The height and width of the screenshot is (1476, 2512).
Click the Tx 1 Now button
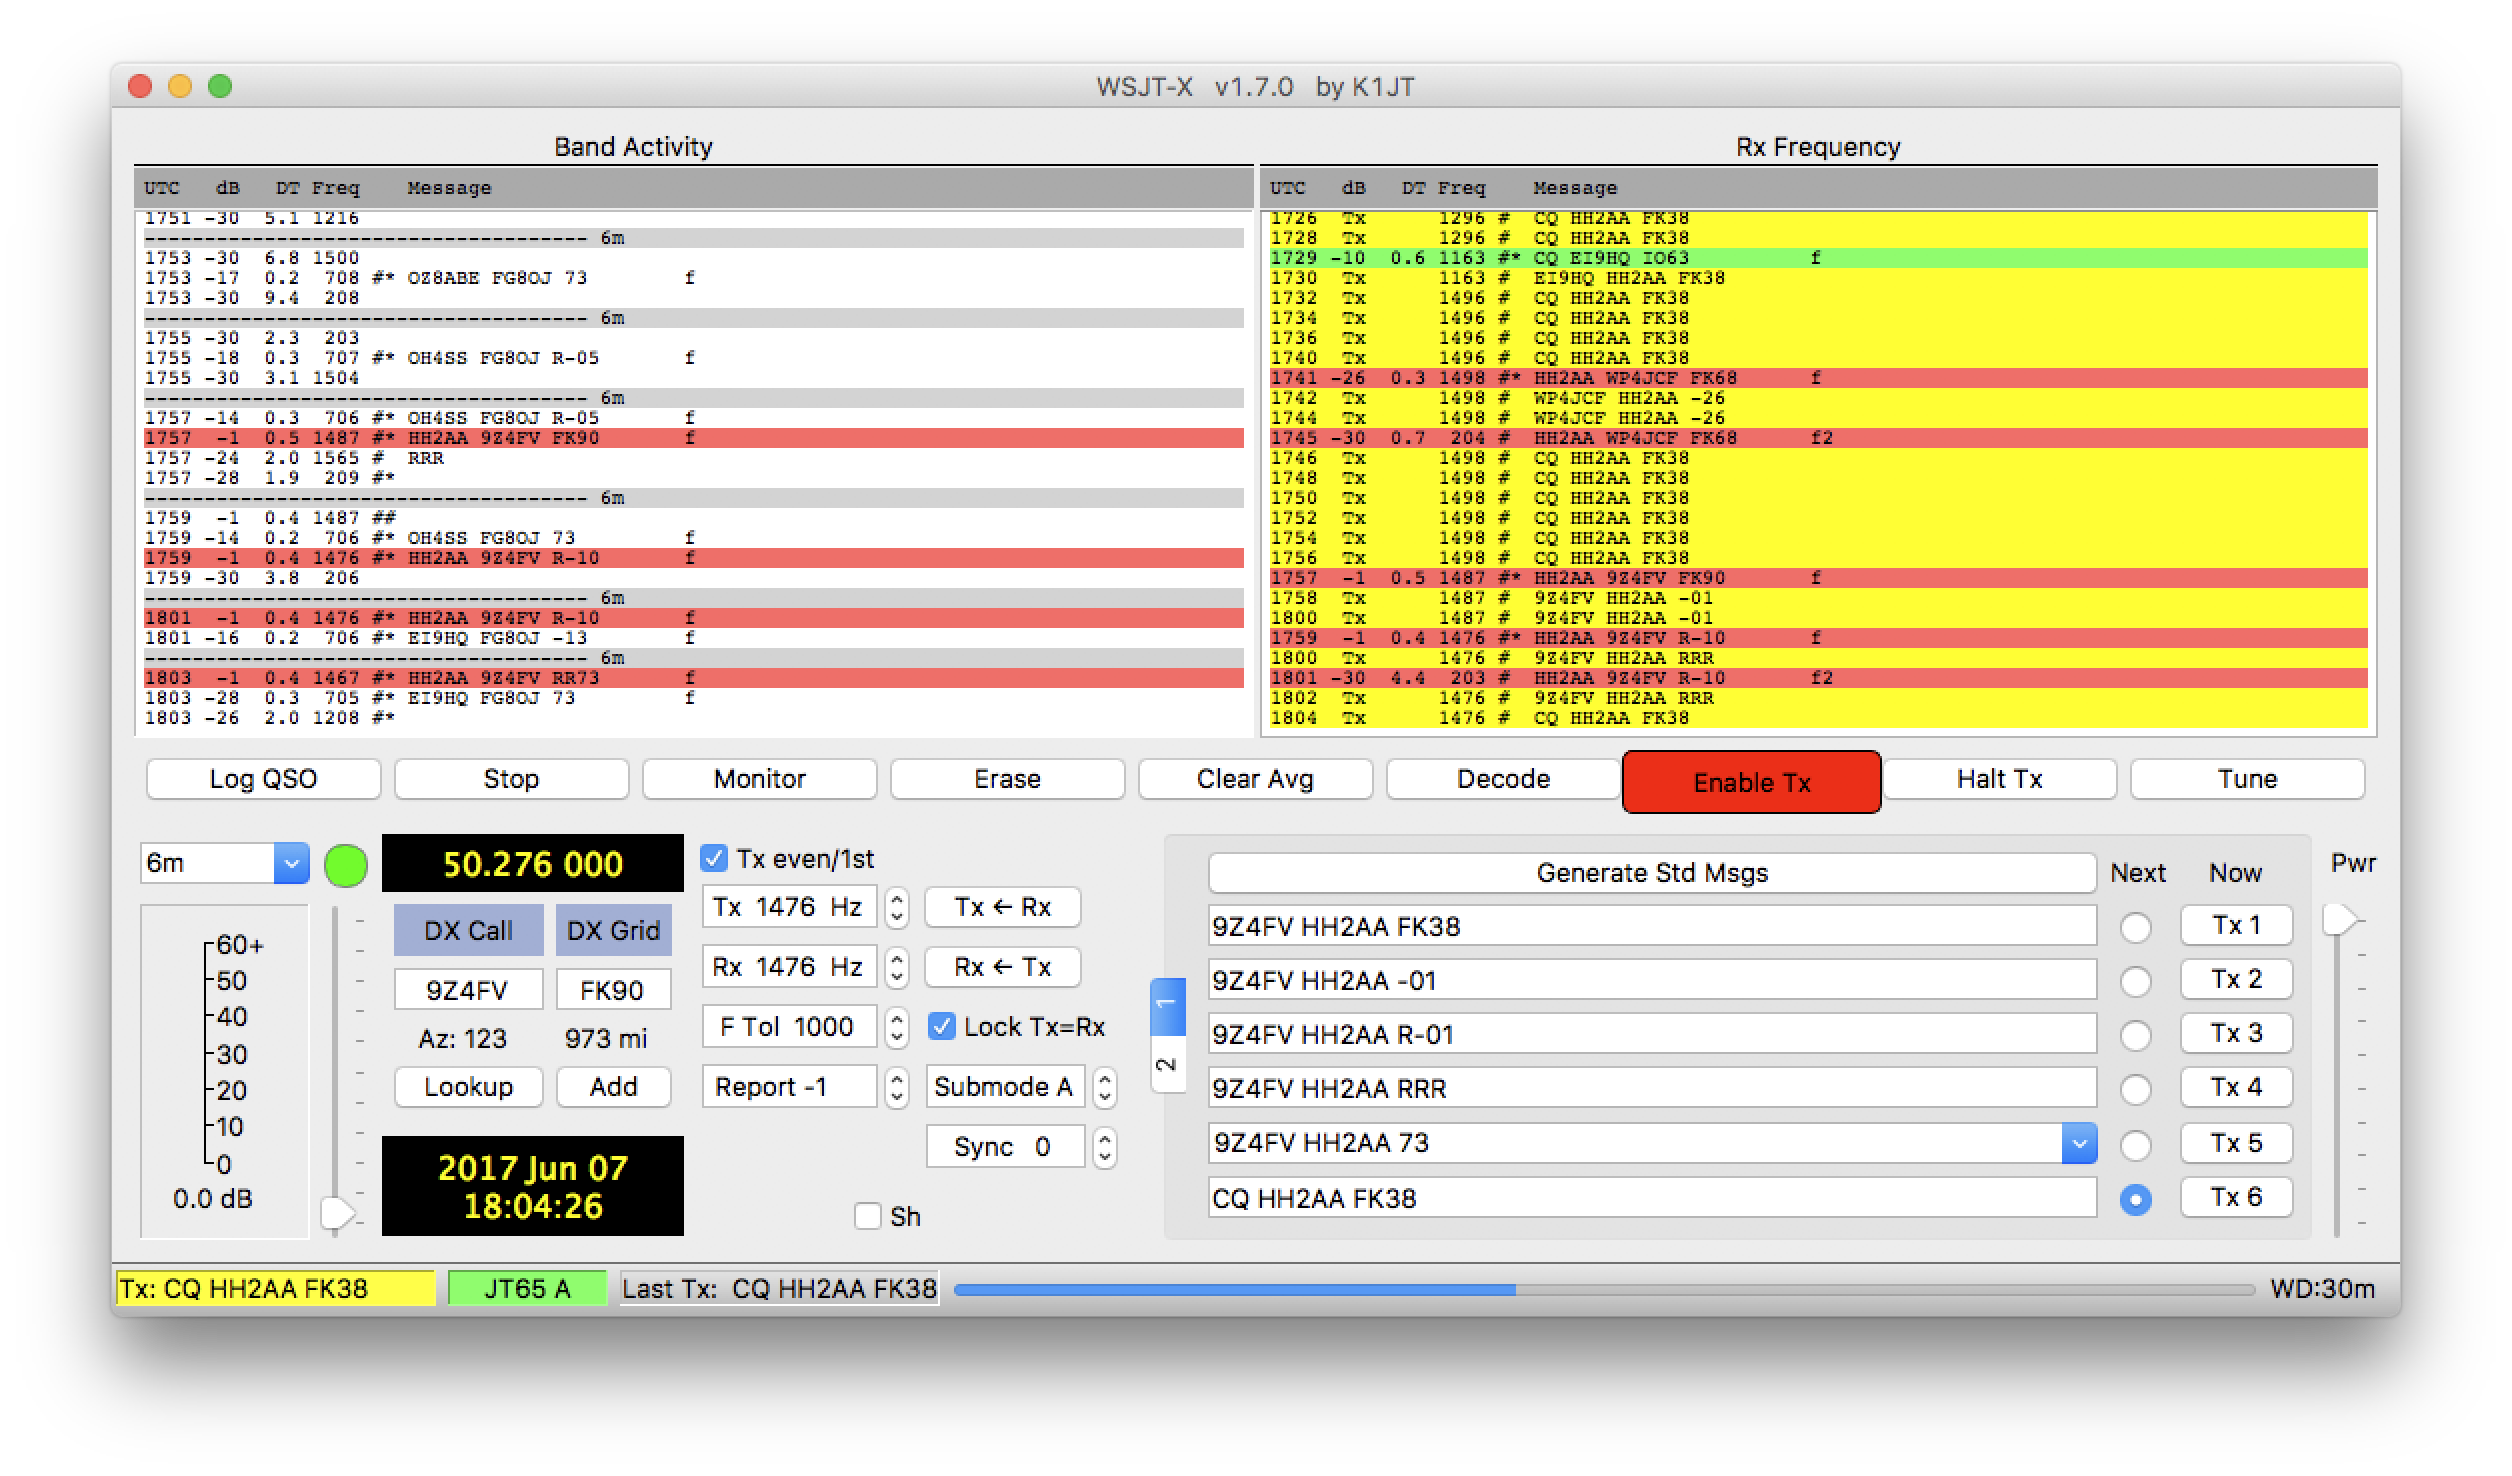click(2236, 925)
